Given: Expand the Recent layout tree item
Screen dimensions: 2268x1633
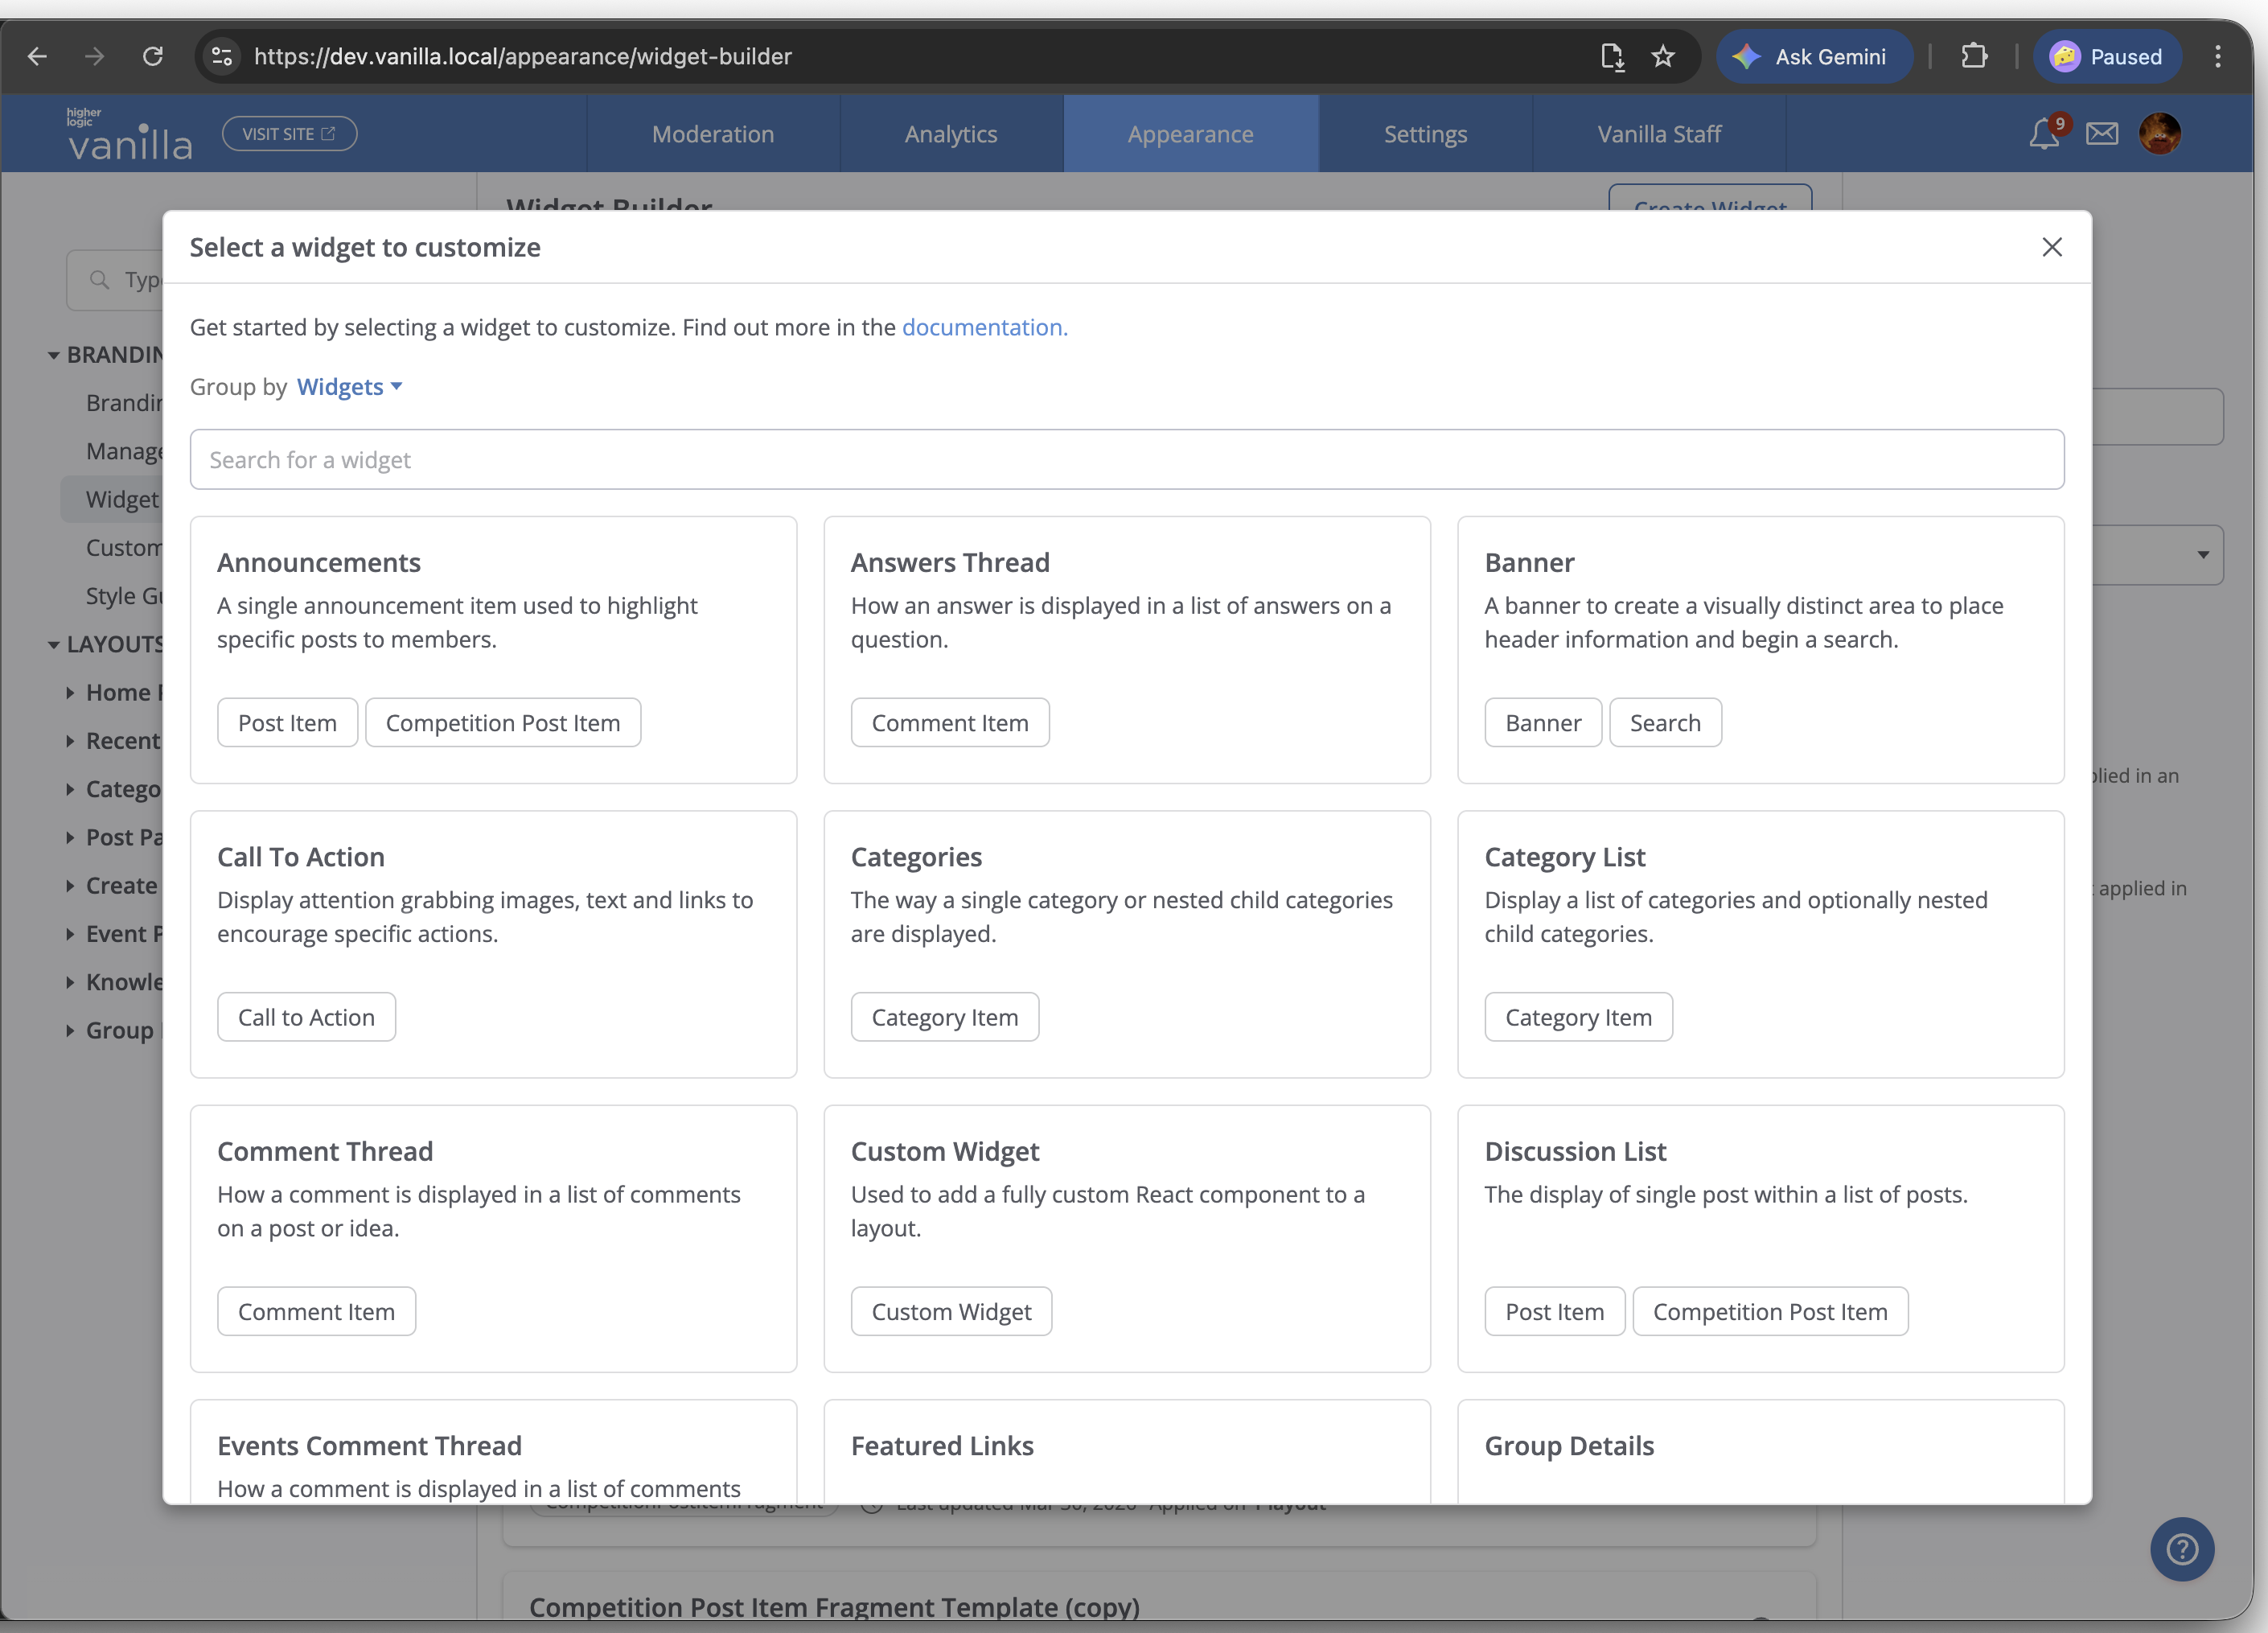Looking at the screenshot, I should pos(70,741).
